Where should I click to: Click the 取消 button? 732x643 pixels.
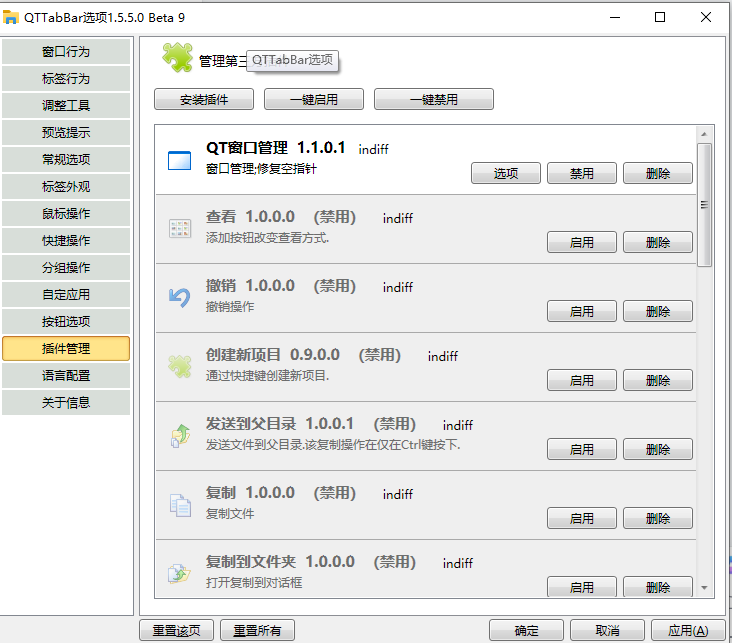(x=607, y=630)
